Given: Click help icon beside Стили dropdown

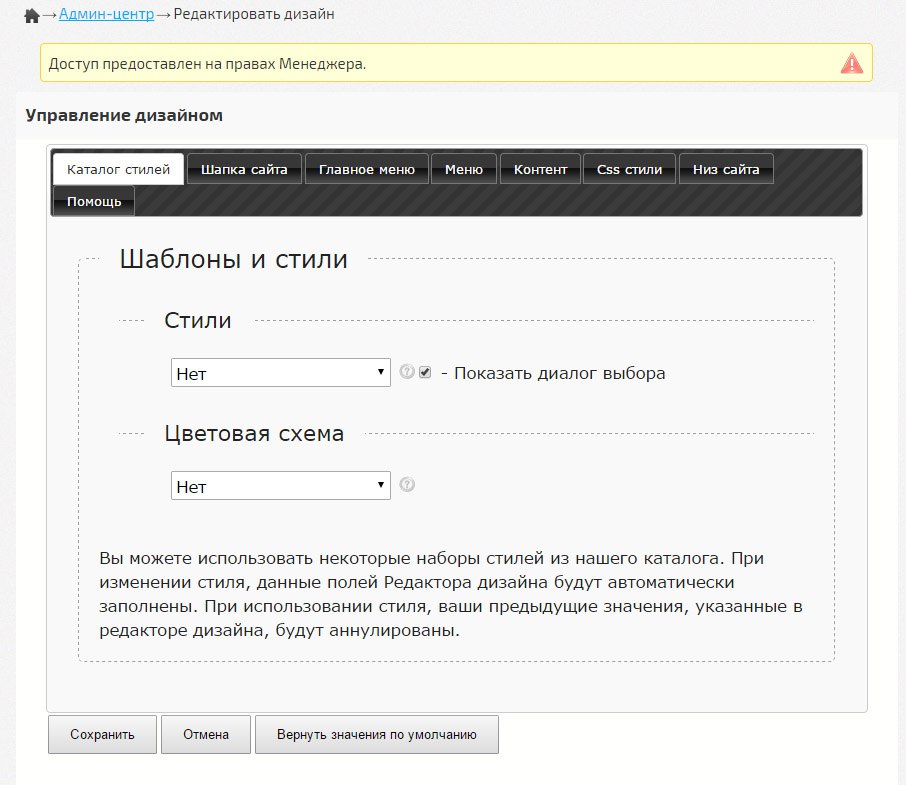Looking at the screenshot, I should [x=406, y=372].
